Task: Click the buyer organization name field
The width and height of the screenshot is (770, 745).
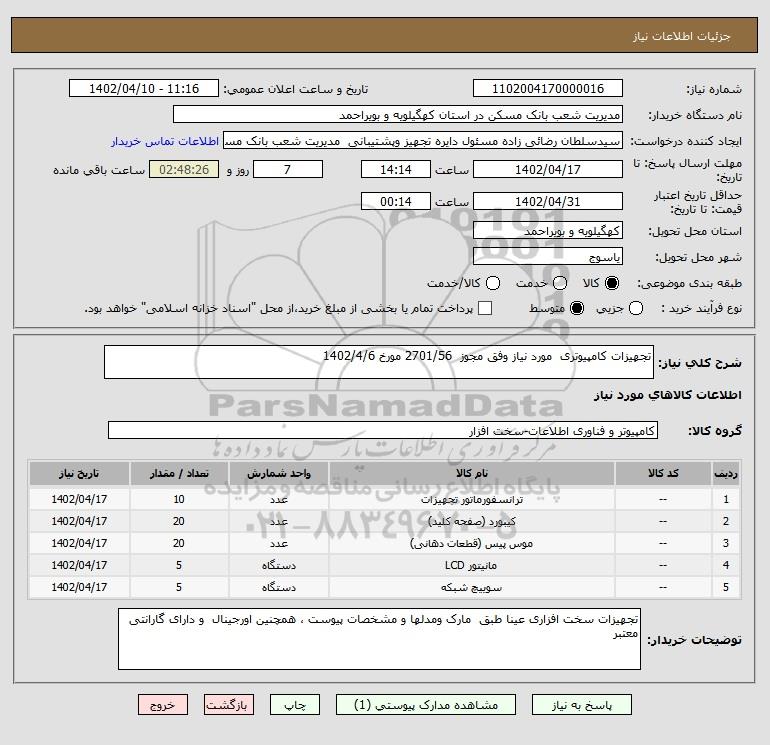Action: [x=398, y=114]
